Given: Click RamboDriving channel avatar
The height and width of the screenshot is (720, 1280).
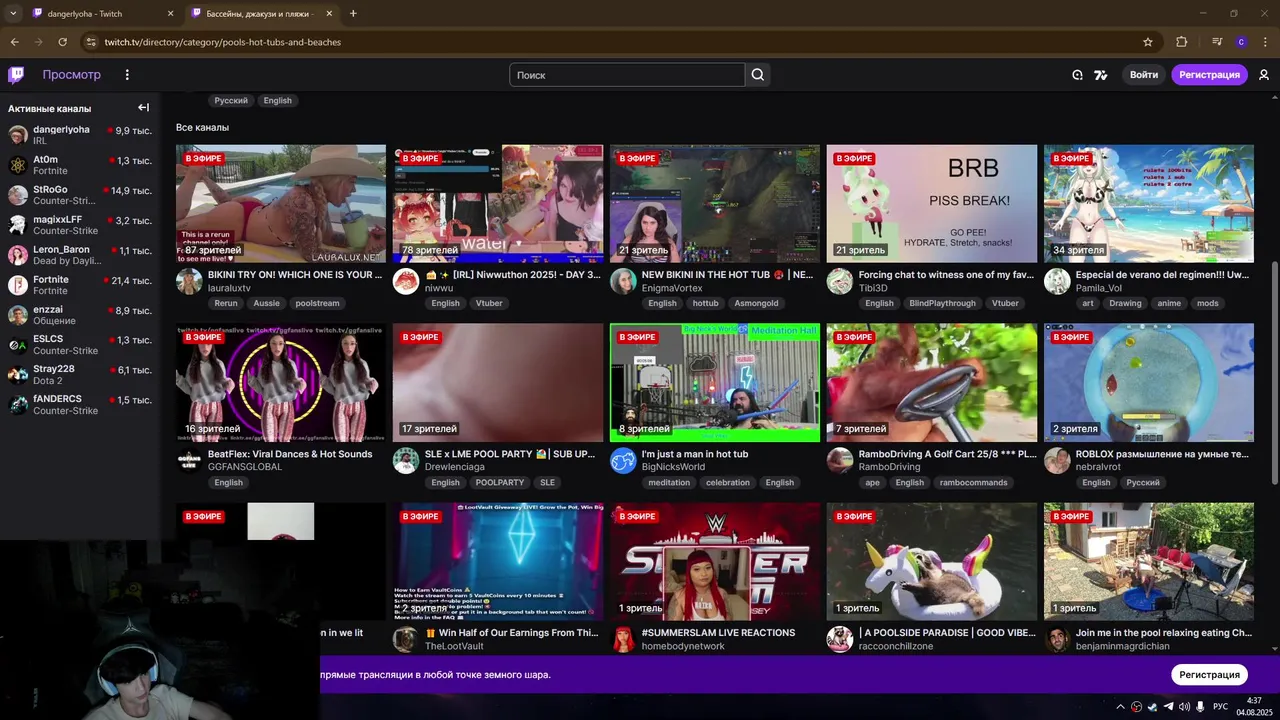Looking at the screenshot, I should 840,460.
